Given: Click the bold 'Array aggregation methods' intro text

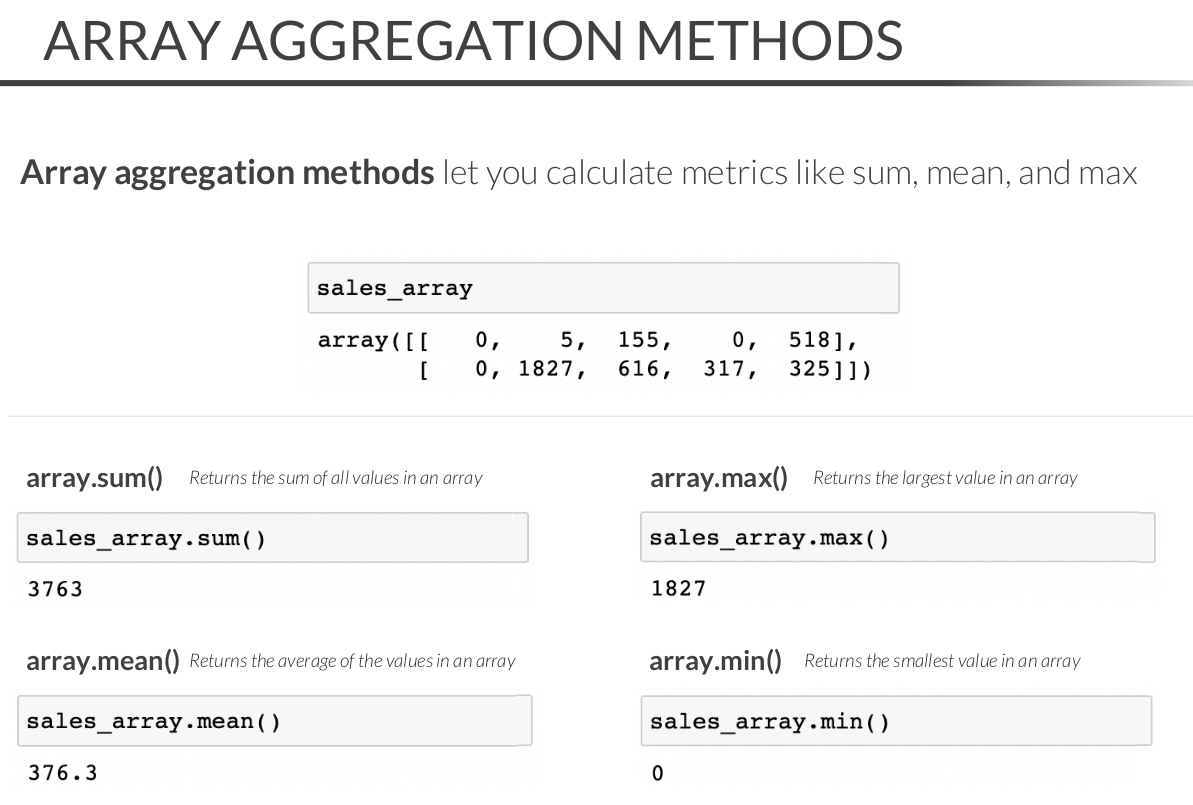Looking at the screenshot, I should tap(227, 173).
